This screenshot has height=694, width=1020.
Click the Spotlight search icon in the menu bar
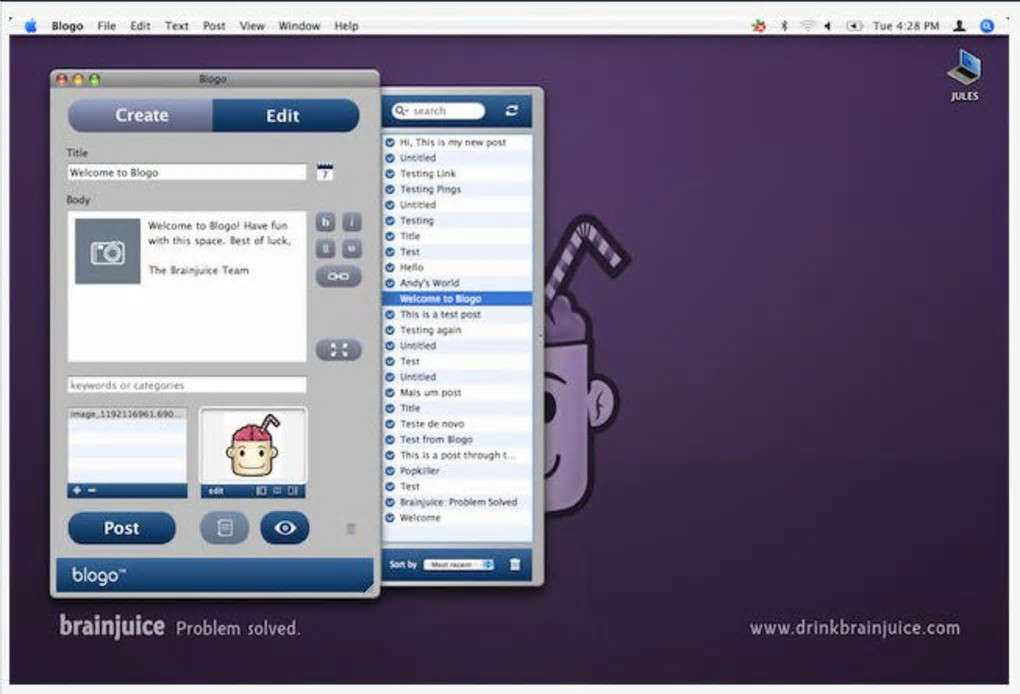point(987,26)
